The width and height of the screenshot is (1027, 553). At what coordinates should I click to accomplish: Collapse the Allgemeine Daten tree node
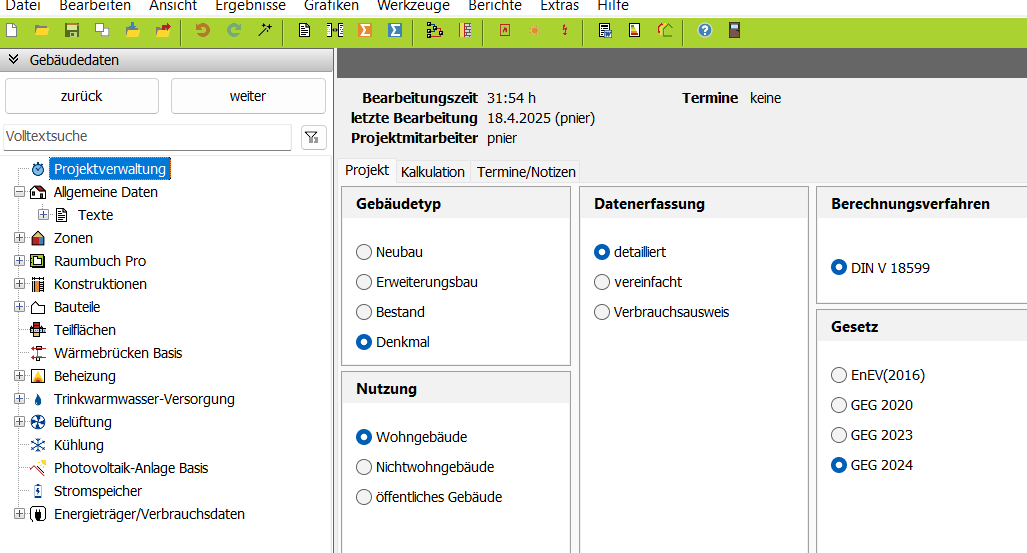20,192
